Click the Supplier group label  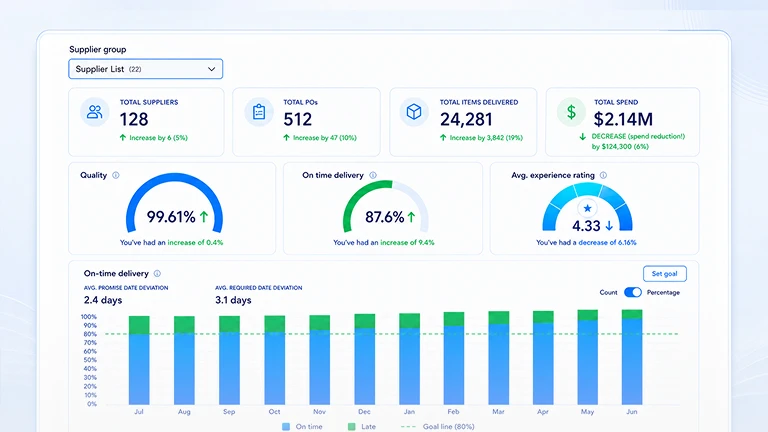pyautogui.click(x=97, y=49)
